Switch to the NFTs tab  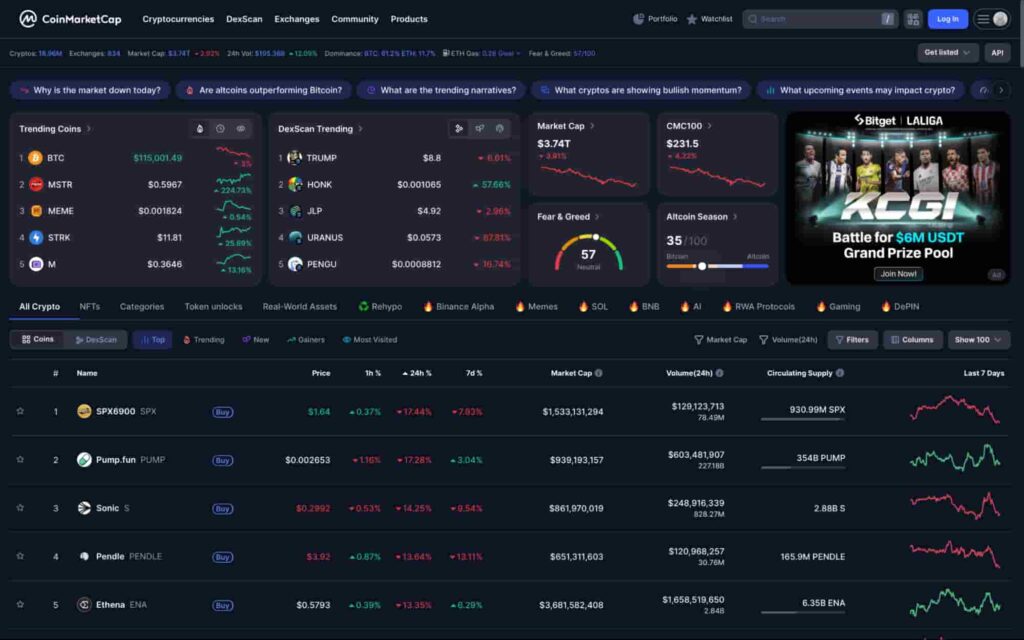(x=90, y=306)
